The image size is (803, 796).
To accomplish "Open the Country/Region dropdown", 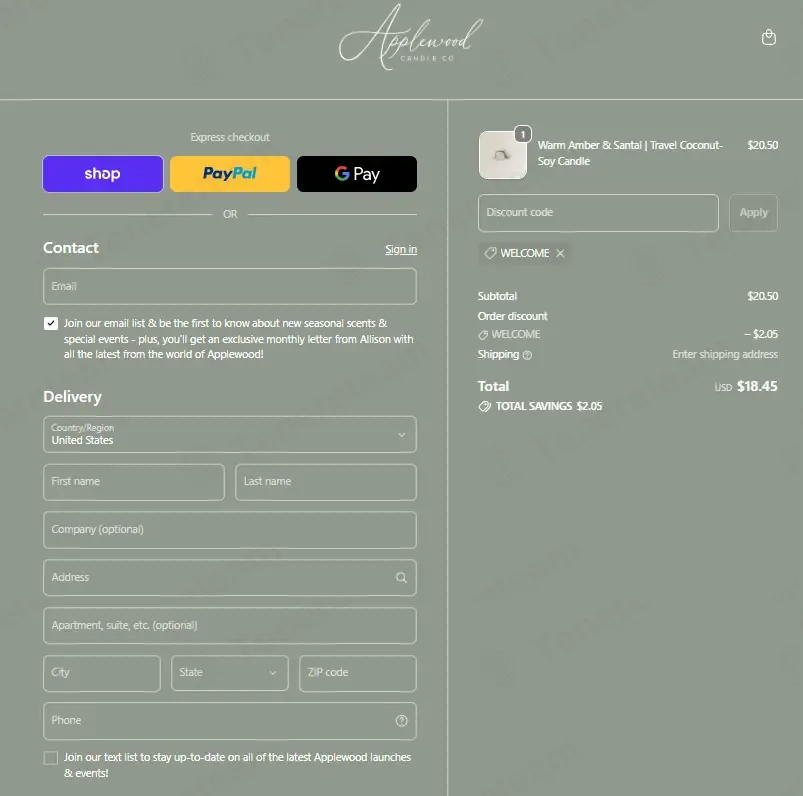I will click(x=230, y=434).
